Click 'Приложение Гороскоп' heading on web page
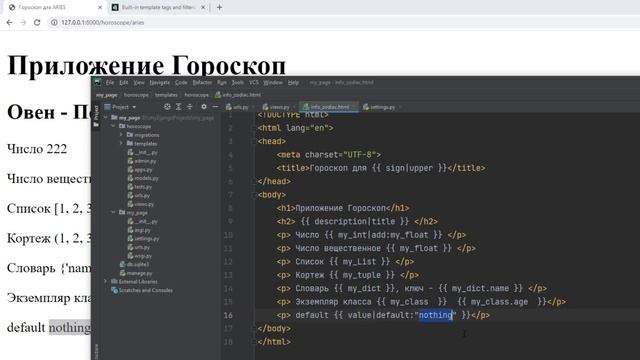The image size is (640, 360). coord(147,65)
